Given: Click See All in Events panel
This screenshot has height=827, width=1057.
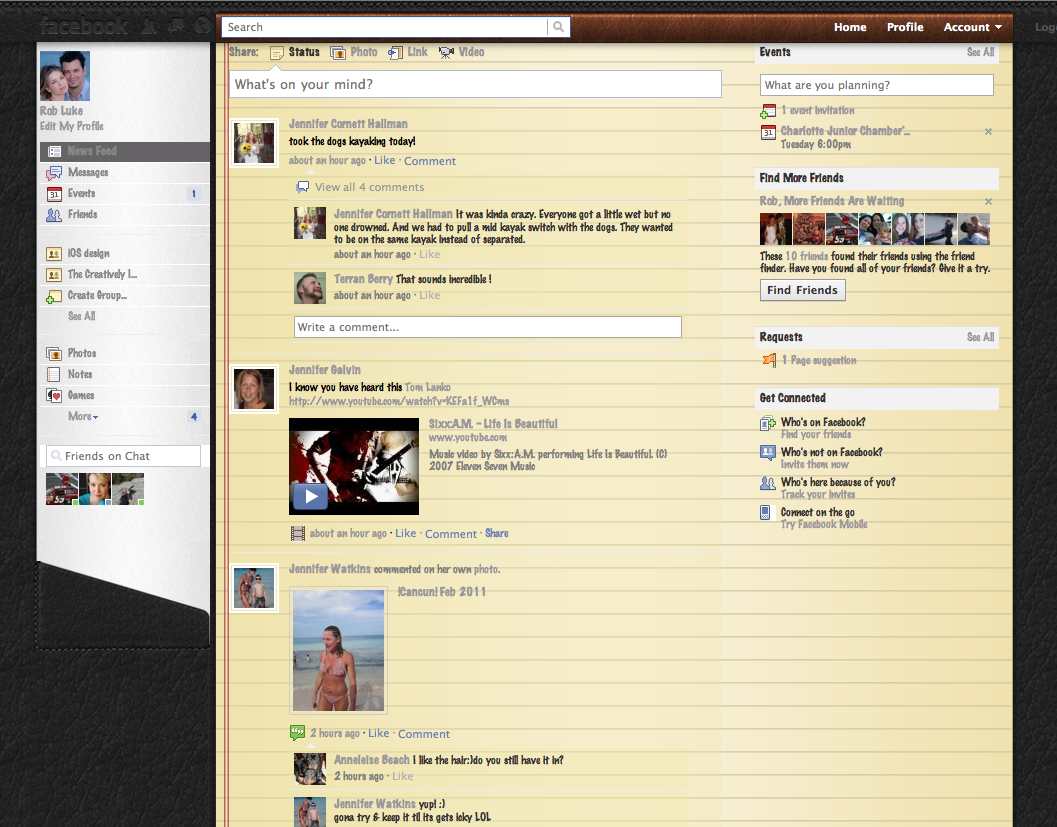Looking at the screenshot, I should (x=980, y=52).
